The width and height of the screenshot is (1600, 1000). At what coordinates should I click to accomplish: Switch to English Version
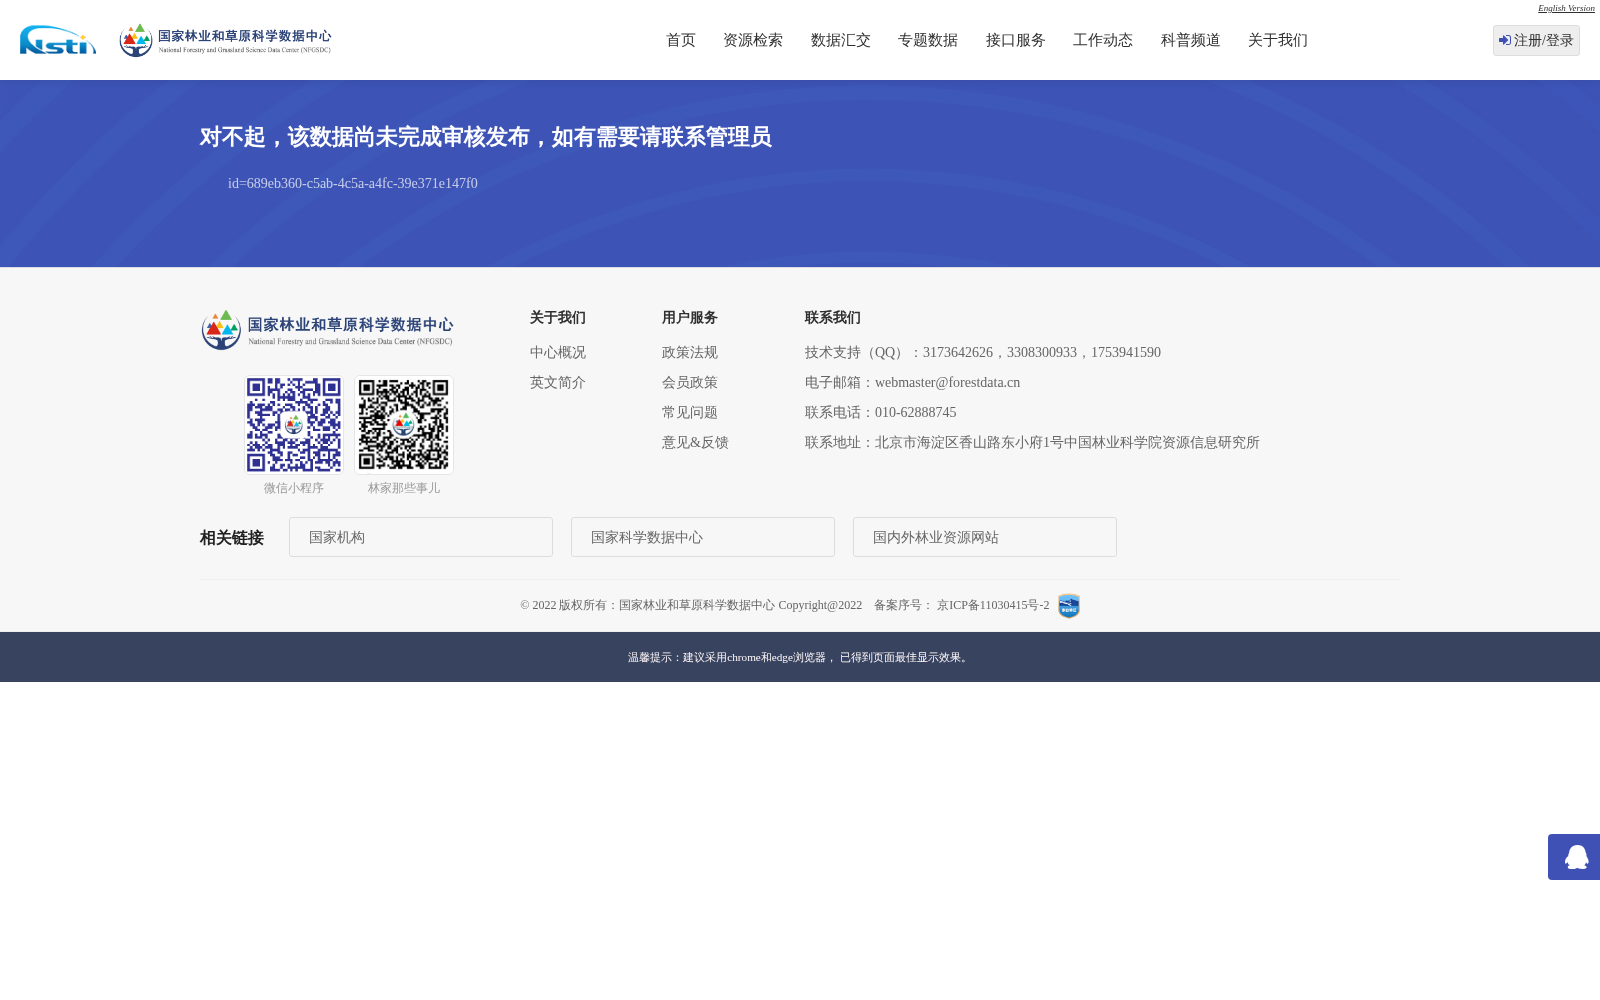tap(1566, 8)
